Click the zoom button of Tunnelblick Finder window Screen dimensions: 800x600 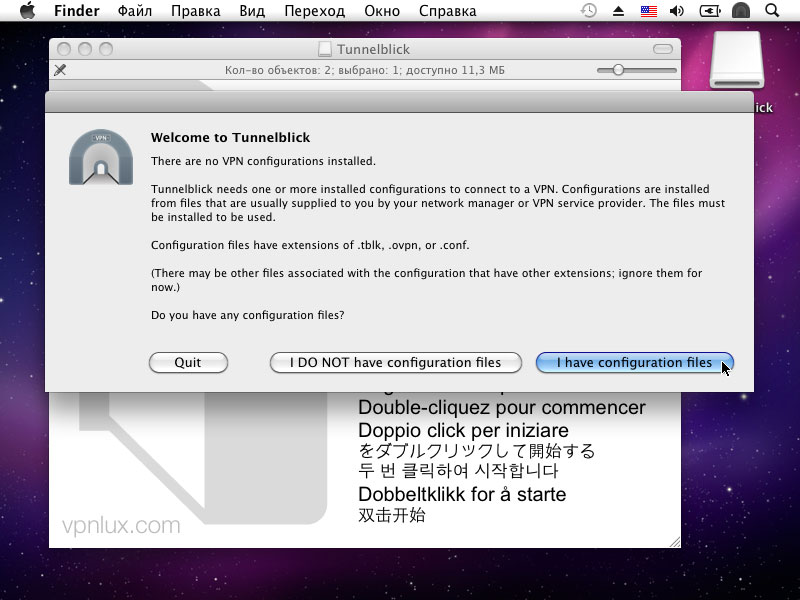pyautogui.click(x=106, y=49)
